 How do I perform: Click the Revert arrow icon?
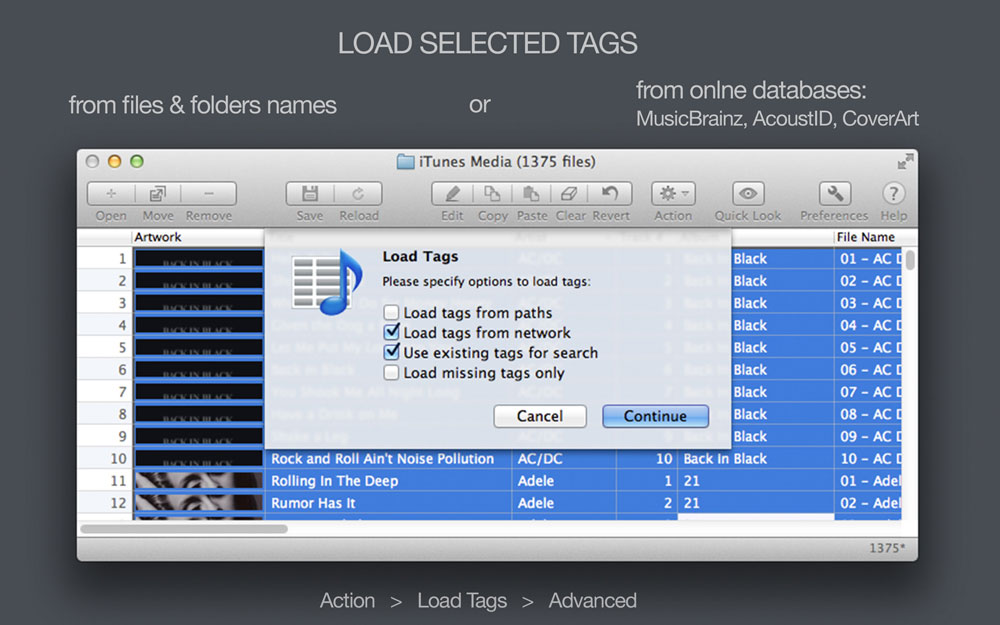coord(610,193)
